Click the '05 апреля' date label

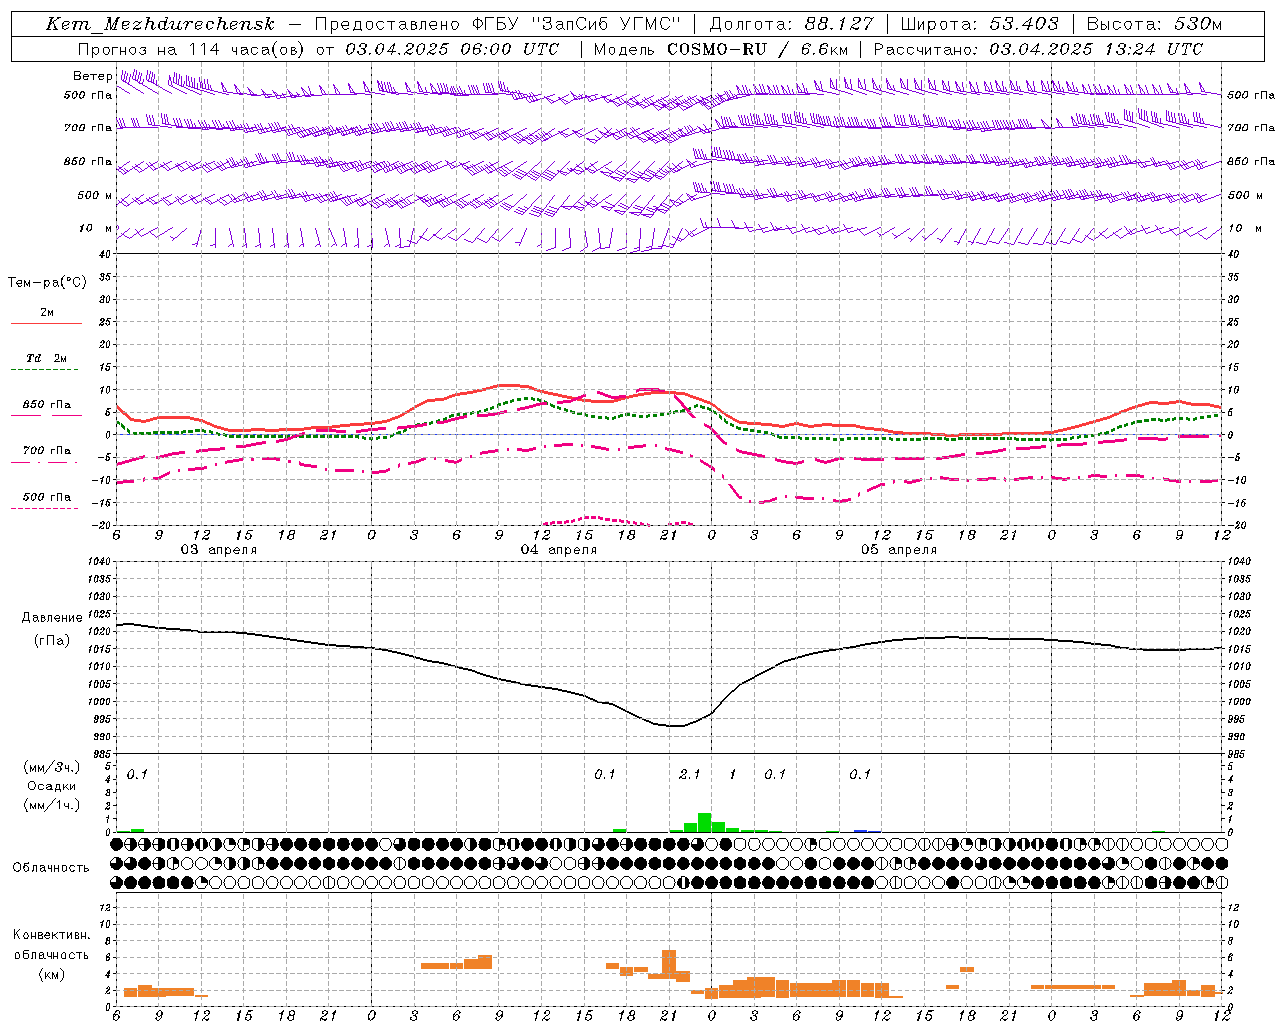898,550
